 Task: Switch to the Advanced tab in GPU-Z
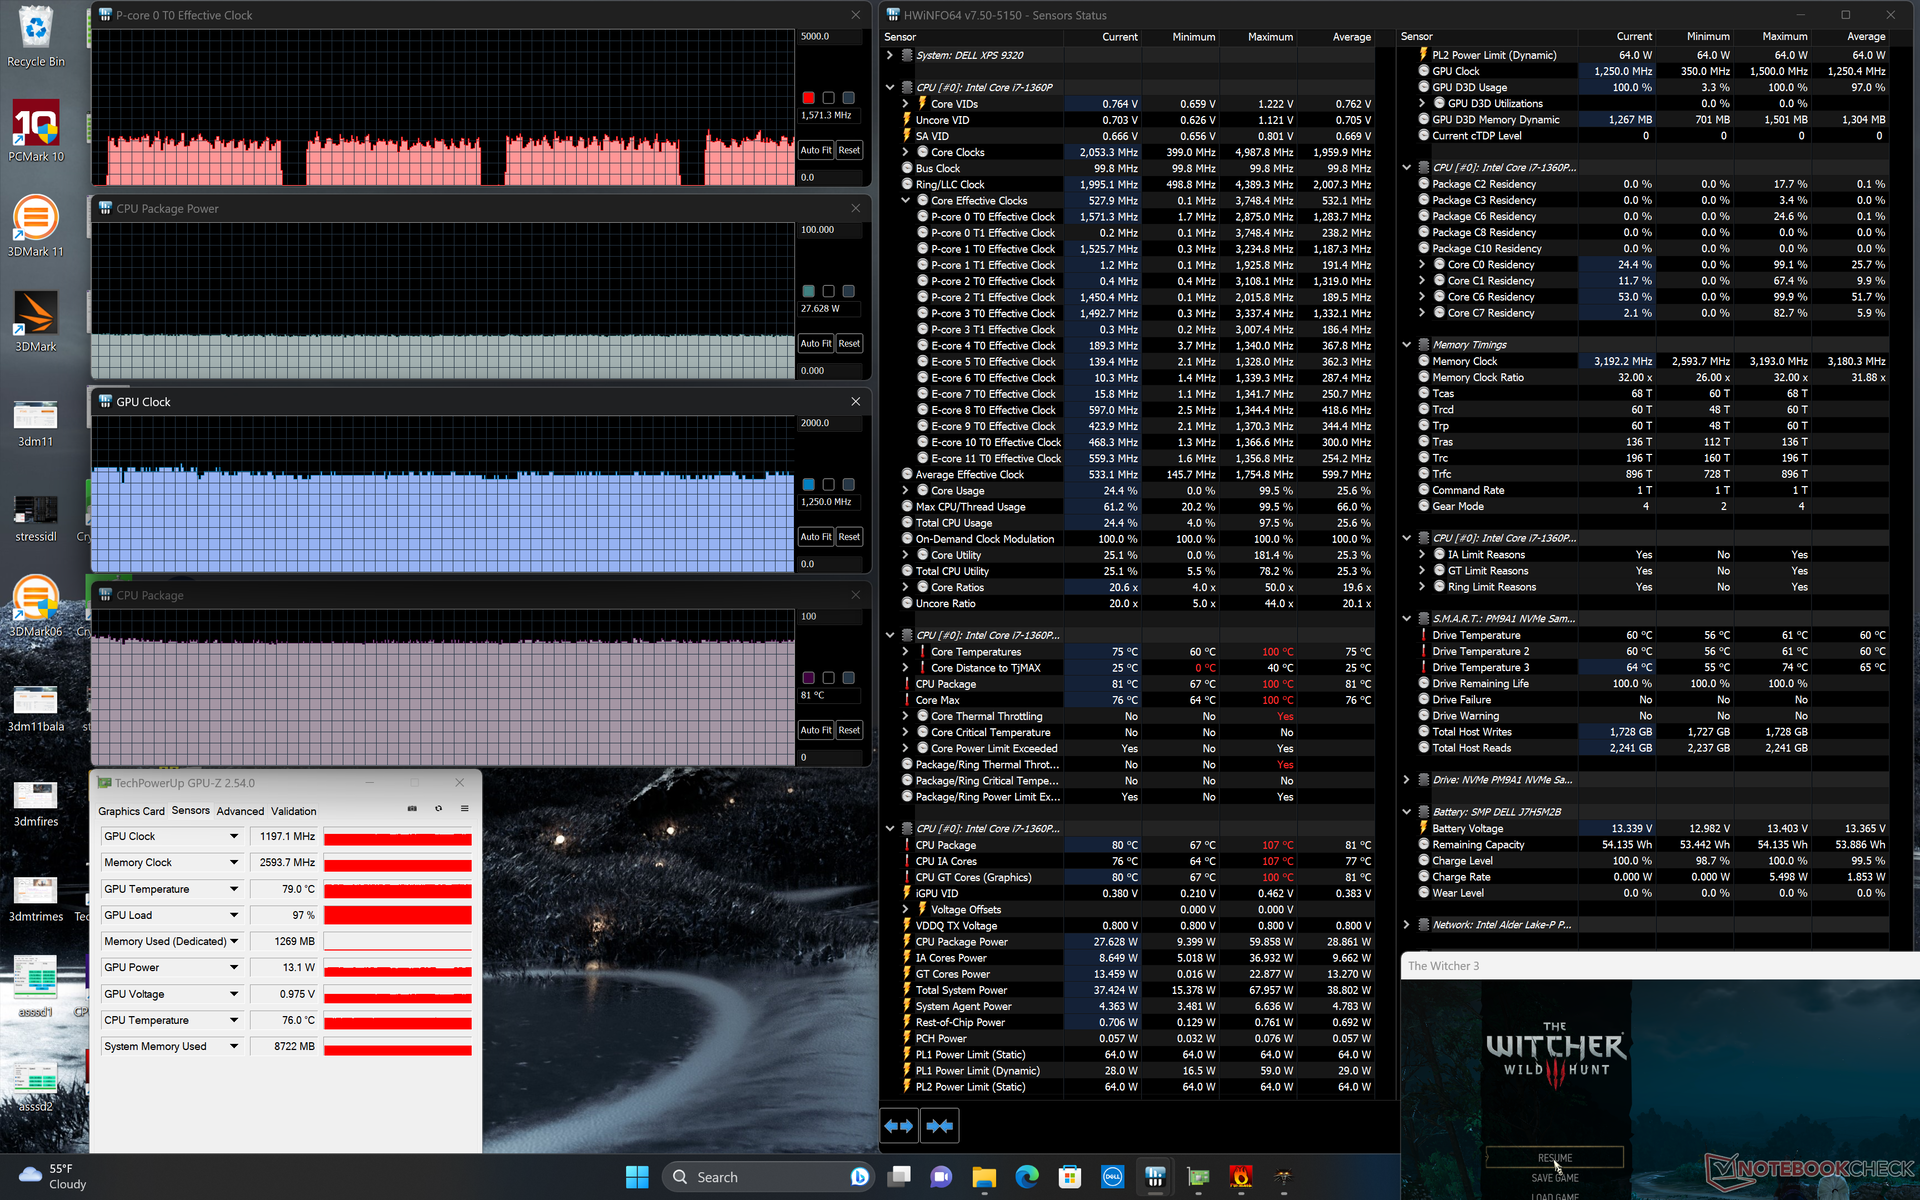pos(240,811)
